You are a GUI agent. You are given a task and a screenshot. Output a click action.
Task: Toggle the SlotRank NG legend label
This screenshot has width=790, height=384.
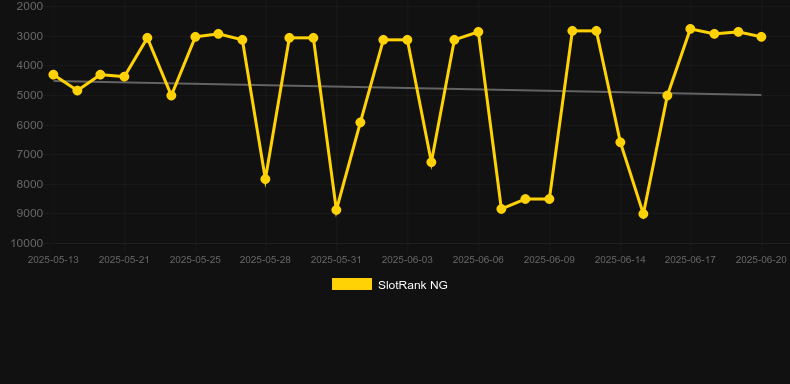(413, 285)
